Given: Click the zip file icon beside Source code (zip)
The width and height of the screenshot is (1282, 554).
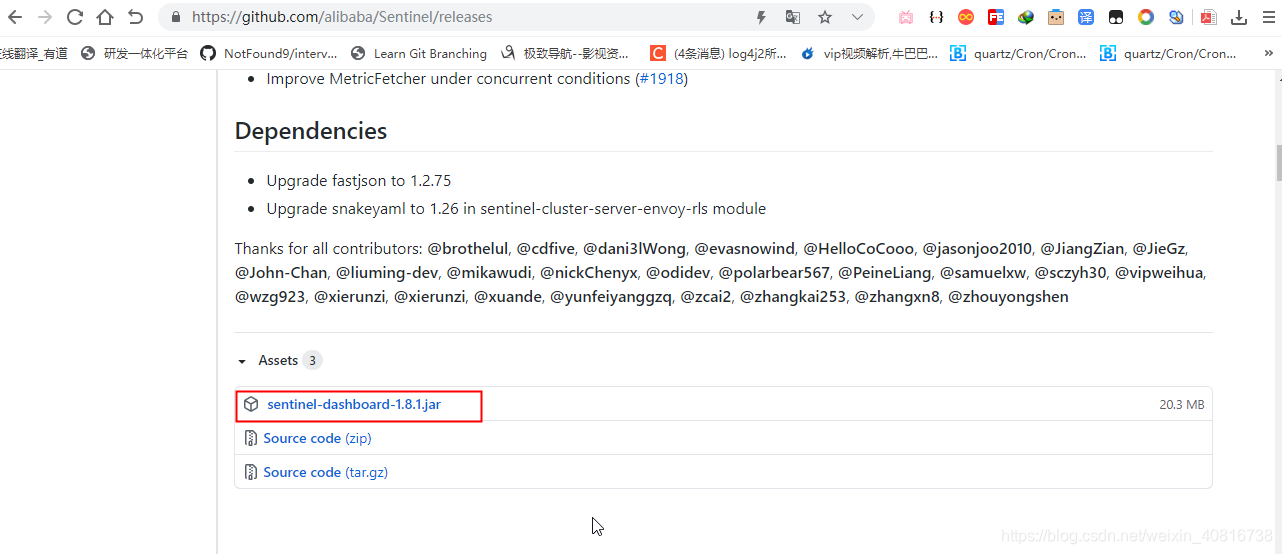Looking at the screenshot, I should tap(251, 438).
